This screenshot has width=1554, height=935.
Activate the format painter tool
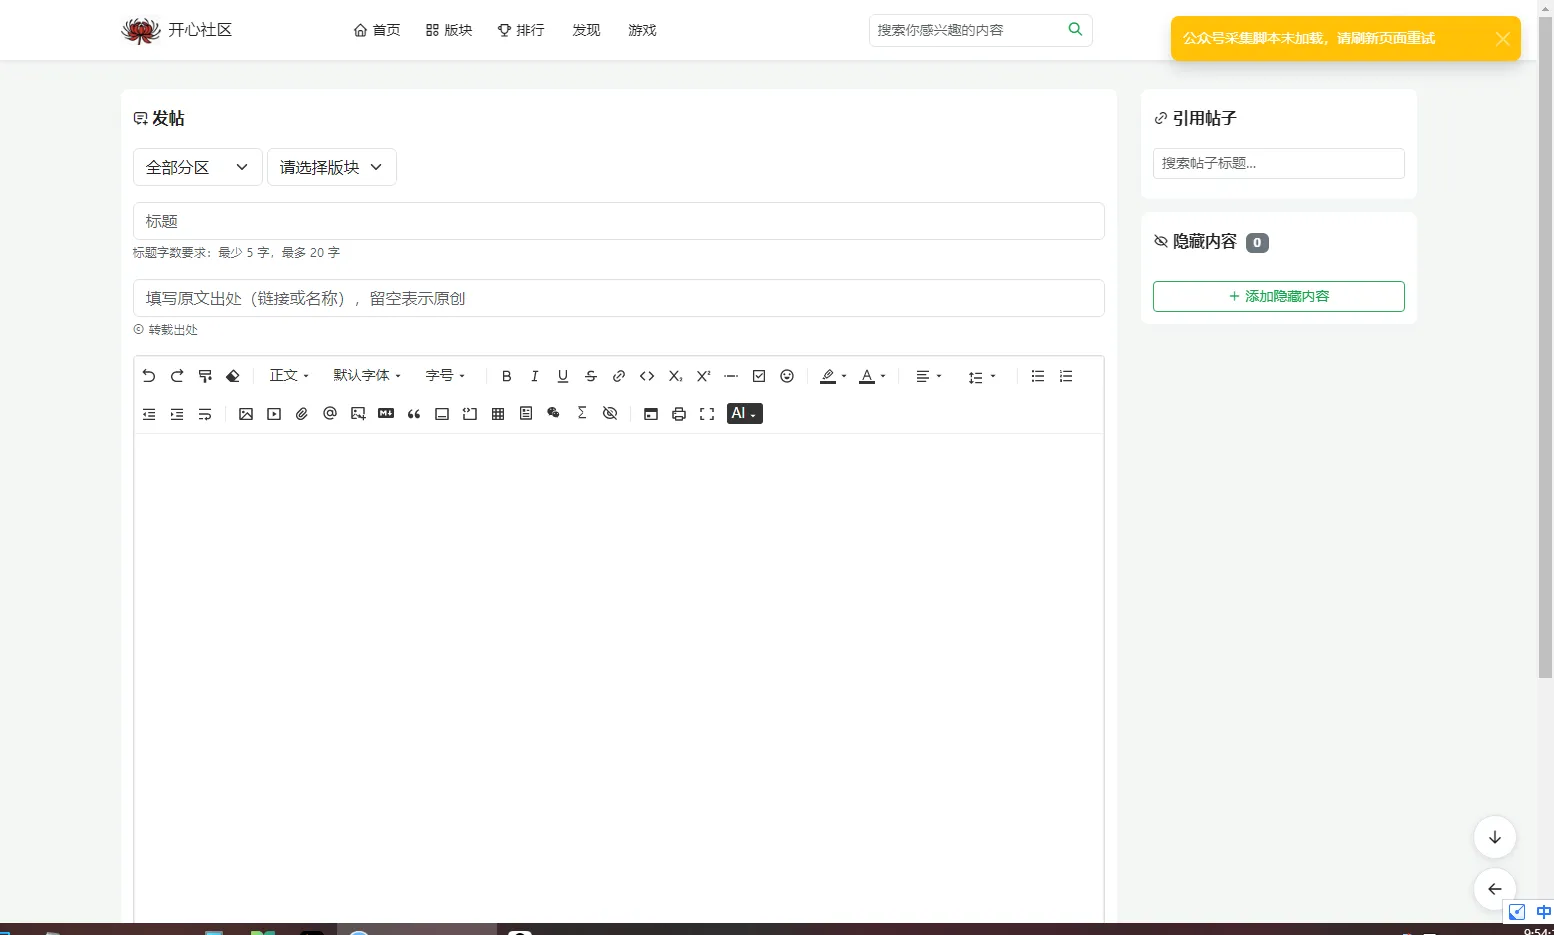point(205,376)
